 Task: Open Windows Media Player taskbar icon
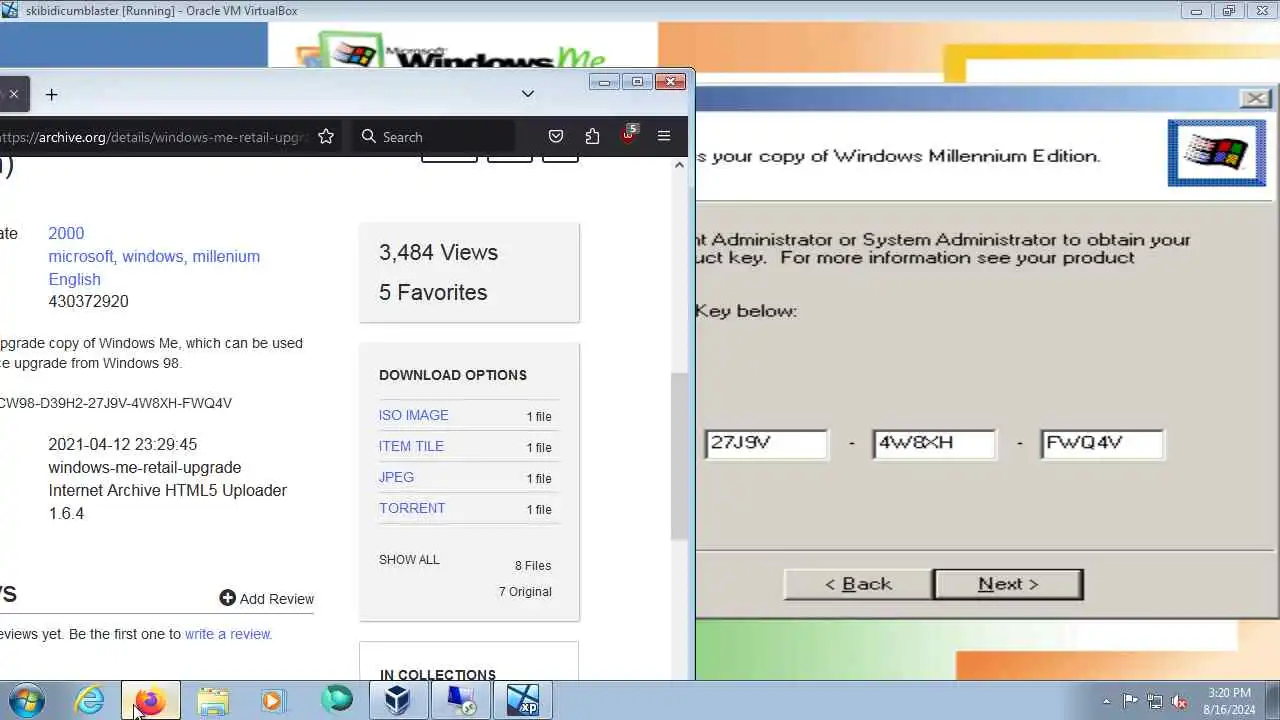click(273, 701)
